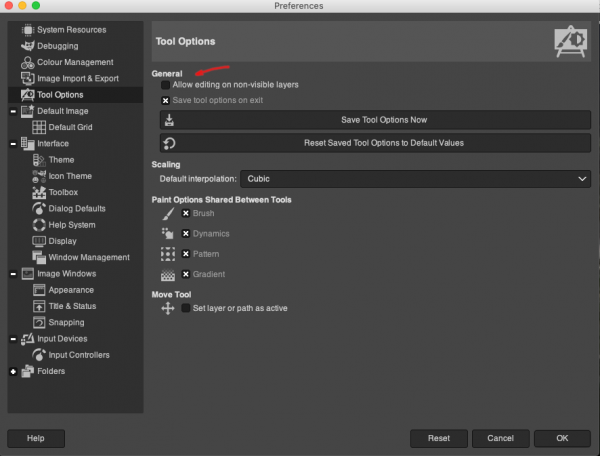
Task: Collapse the Interface tree section
Action: click(x=13, y=144)
